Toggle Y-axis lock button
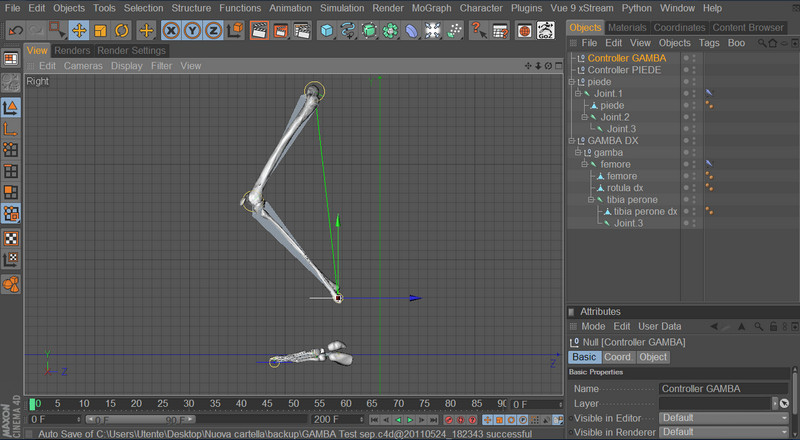The height and width of the screenshot is (440, 800). 191,31
